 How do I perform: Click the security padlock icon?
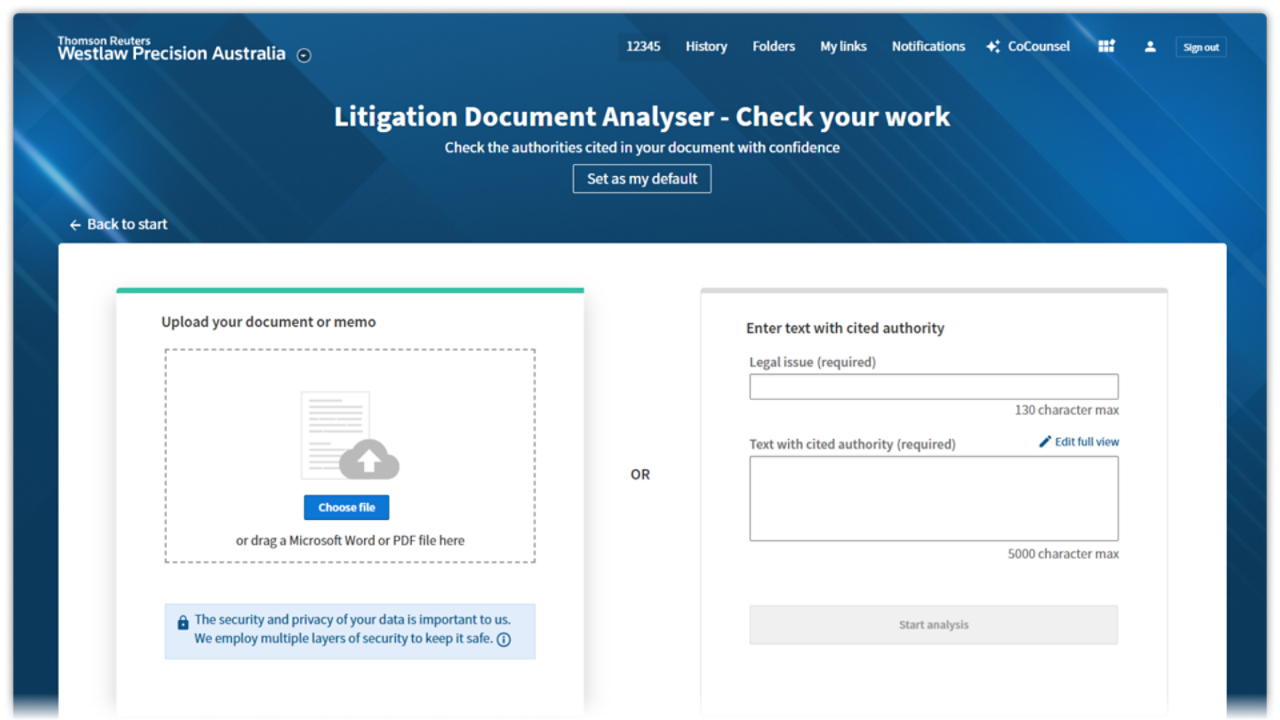183,622
